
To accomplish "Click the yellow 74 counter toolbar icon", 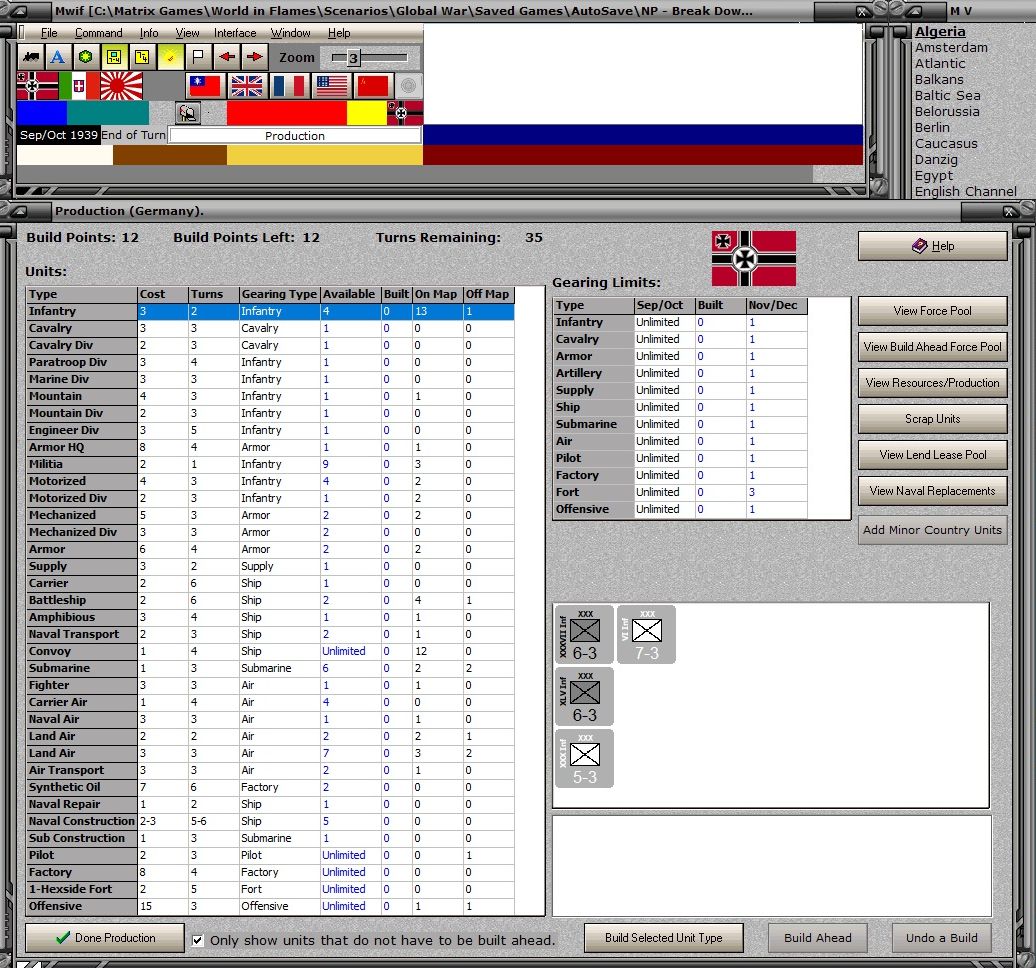I will [x=142, y=57].
